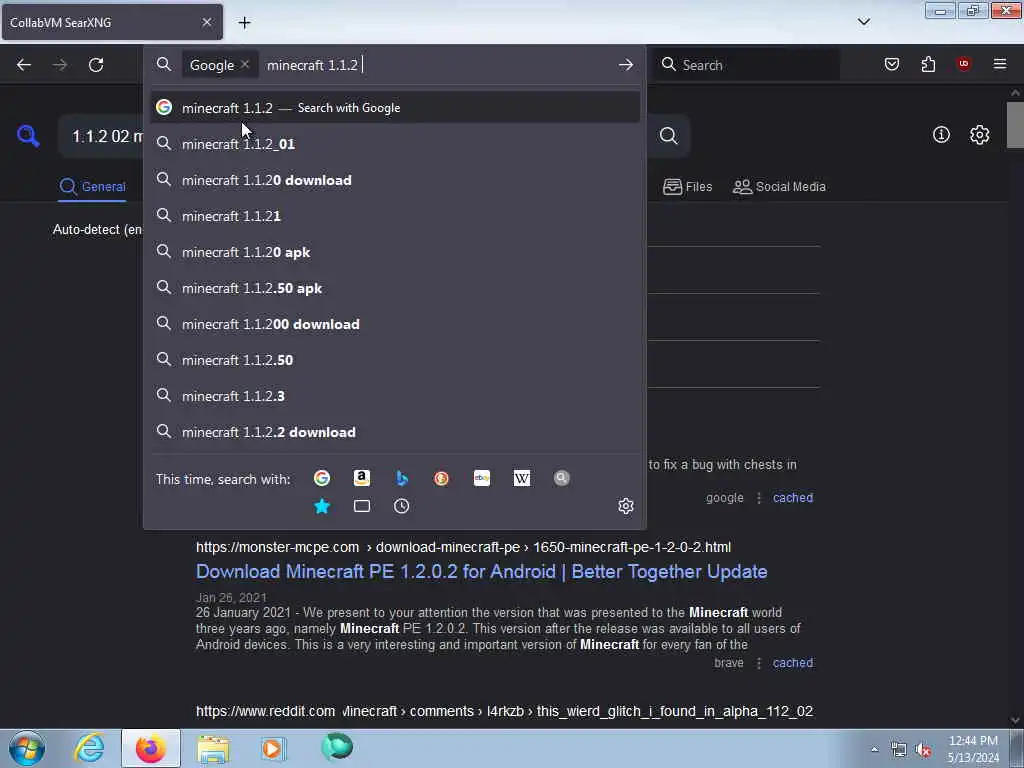Open new tab with plus button

(x=244, y=22)
